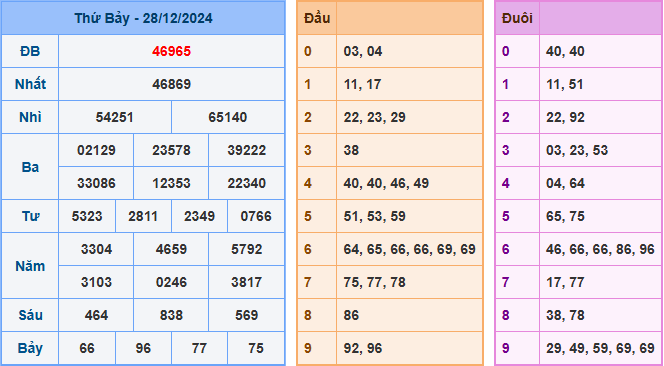This screenshot has width=664, height=366.
Task: Select Tư prize number 0766
Action: (256, 216)
